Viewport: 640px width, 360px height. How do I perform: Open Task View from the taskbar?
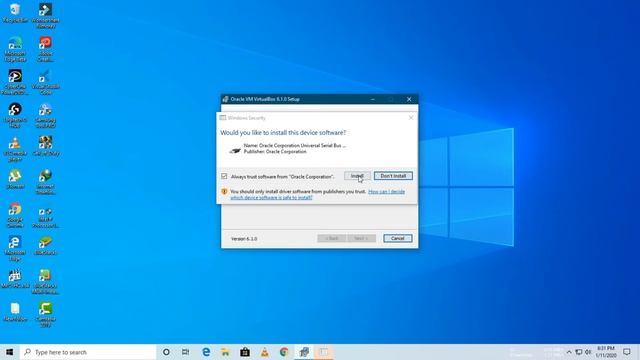coord(185,352)
